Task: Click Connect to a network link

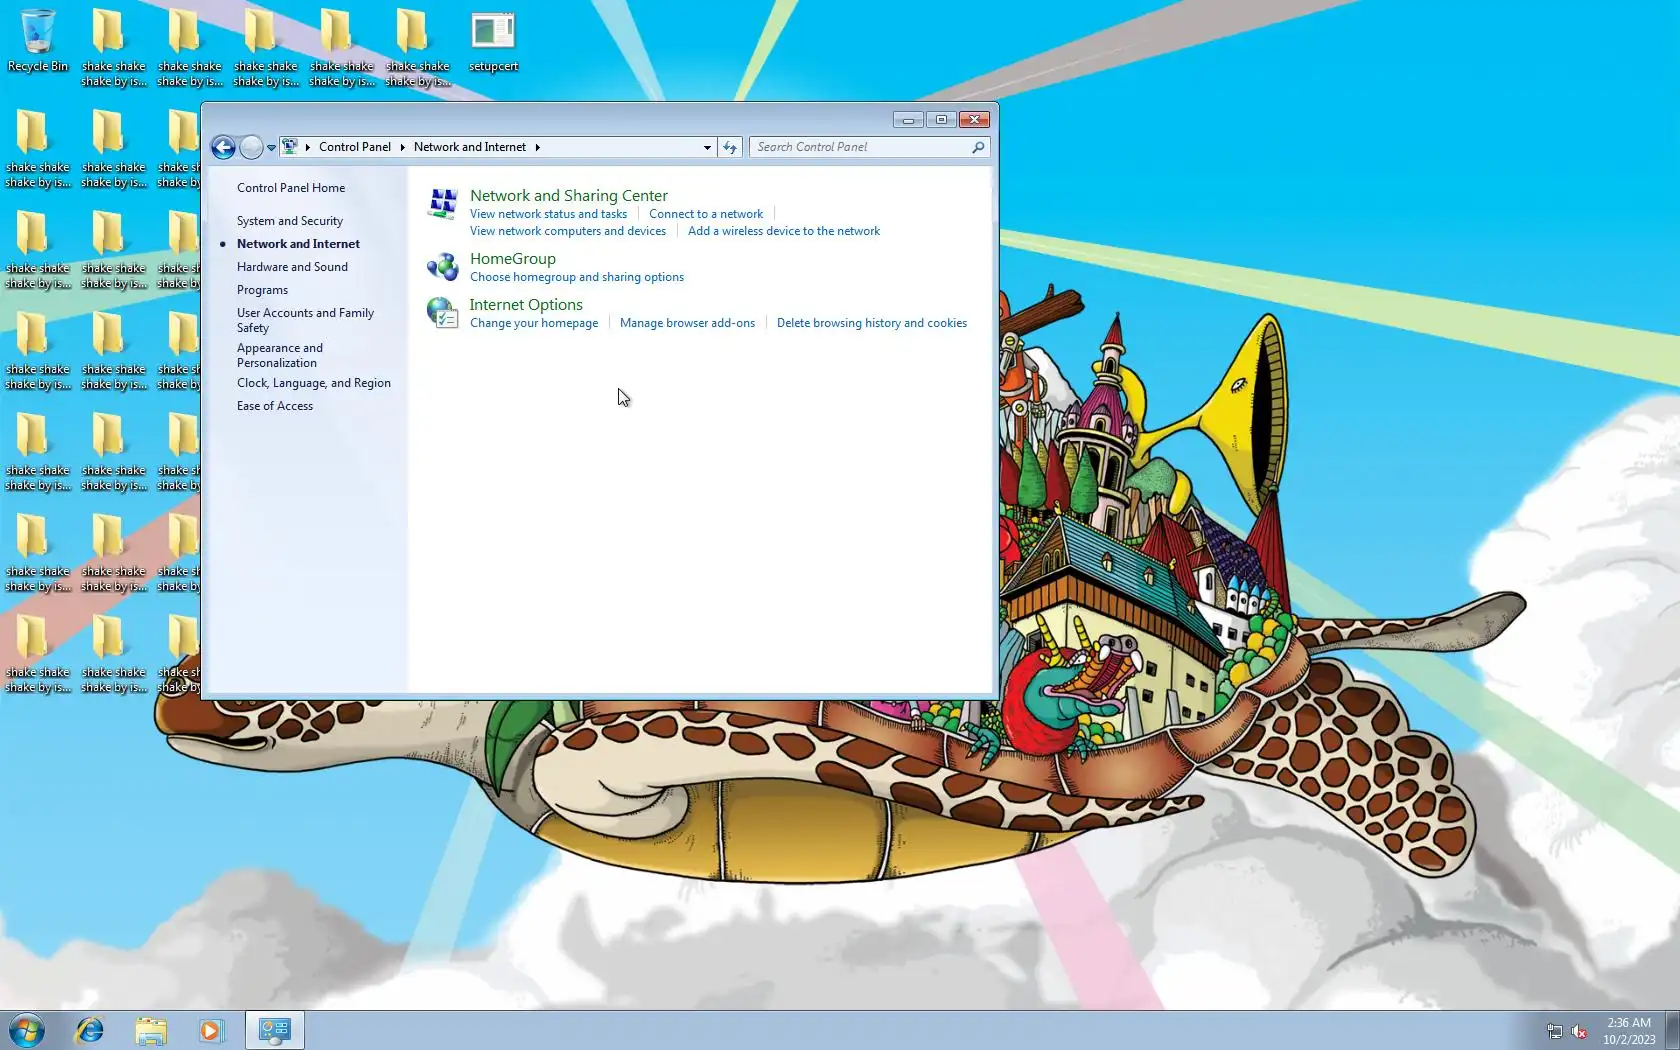Action: [706, 214]
